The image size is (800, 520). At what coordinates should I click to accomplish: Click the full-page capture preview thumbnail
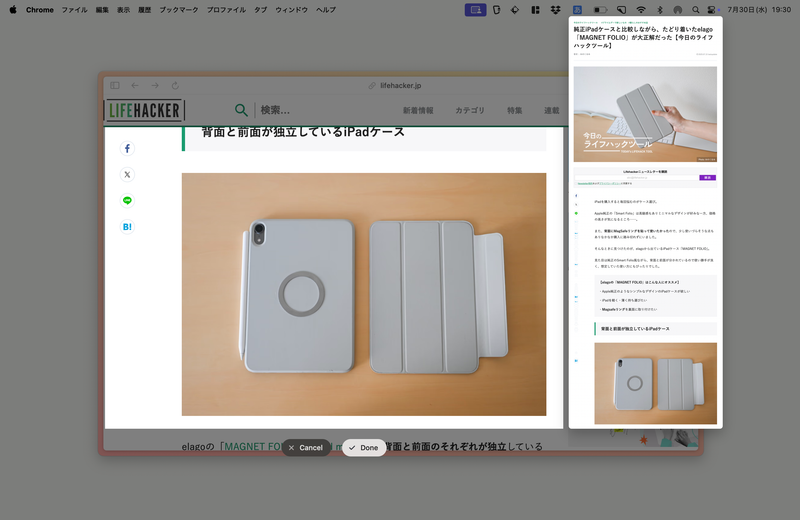tap(645, 220)
